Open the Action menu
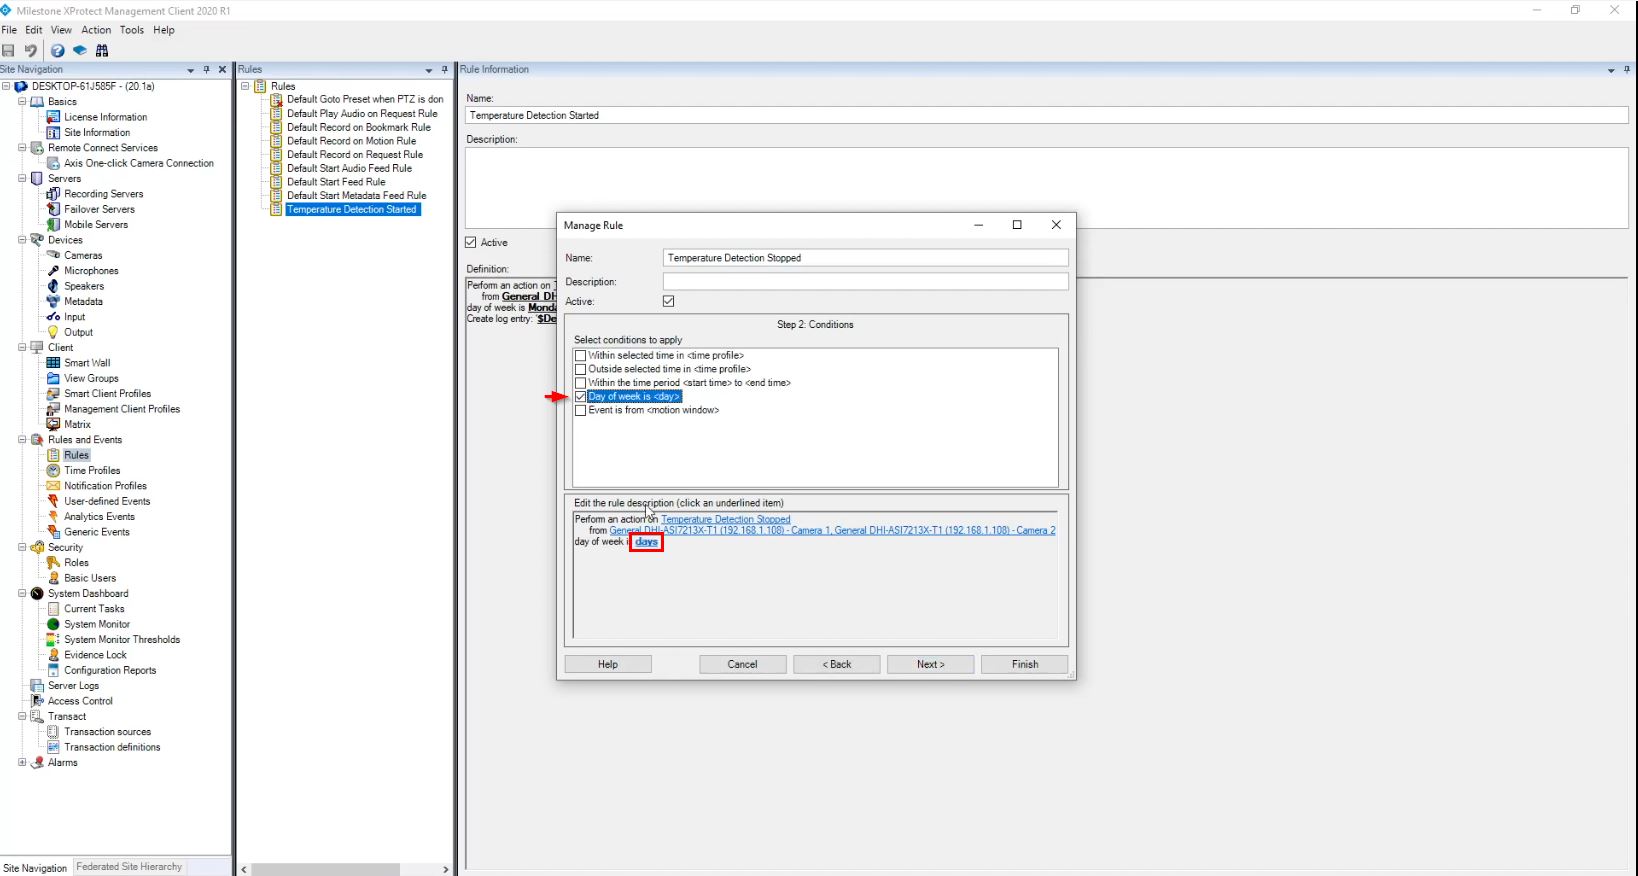 (96, 30)
